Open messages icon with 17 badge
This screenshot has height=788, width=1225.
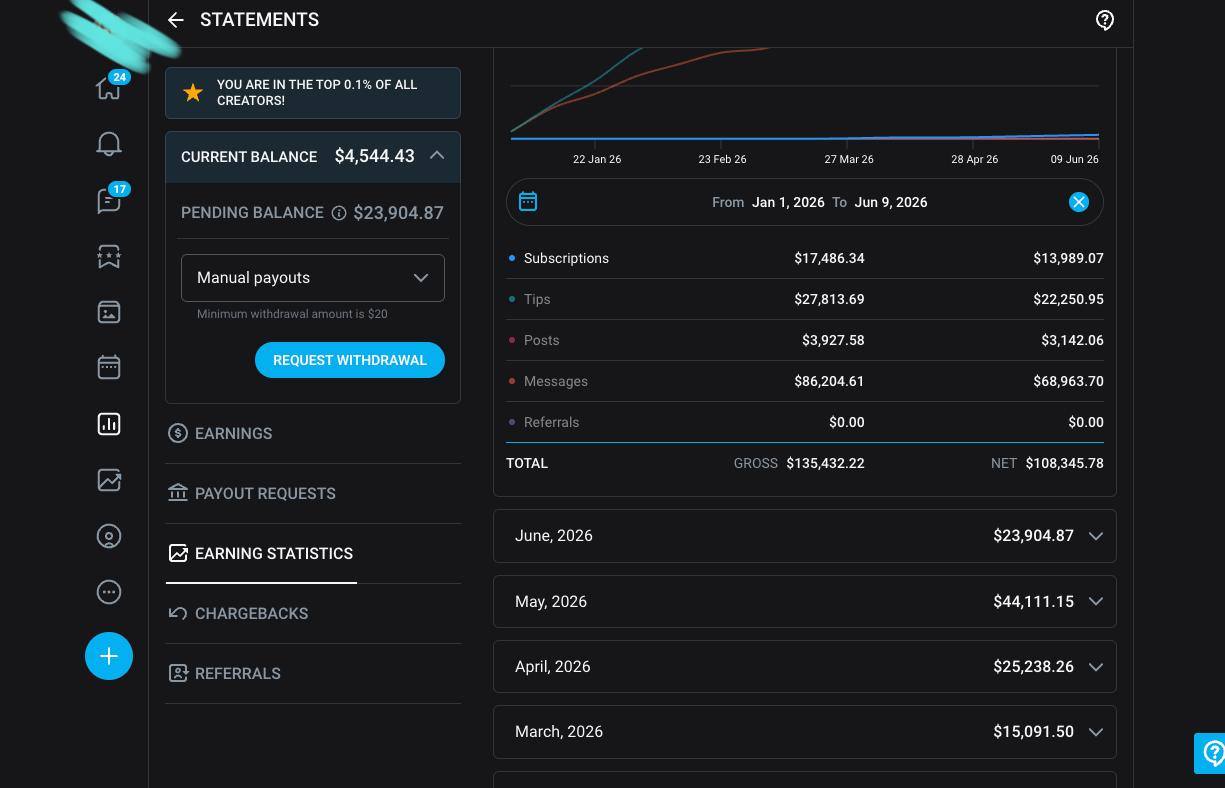109,200
